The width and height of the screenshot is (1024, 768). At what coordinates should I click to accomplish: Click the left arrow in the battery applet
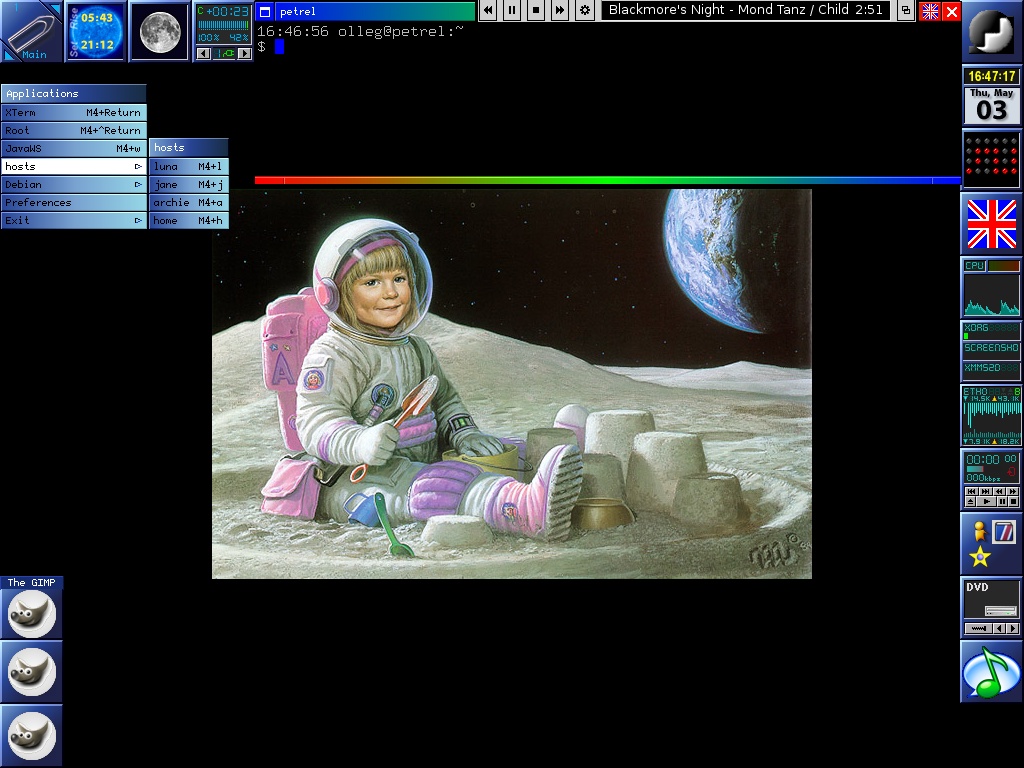click(x=204, y=54)
